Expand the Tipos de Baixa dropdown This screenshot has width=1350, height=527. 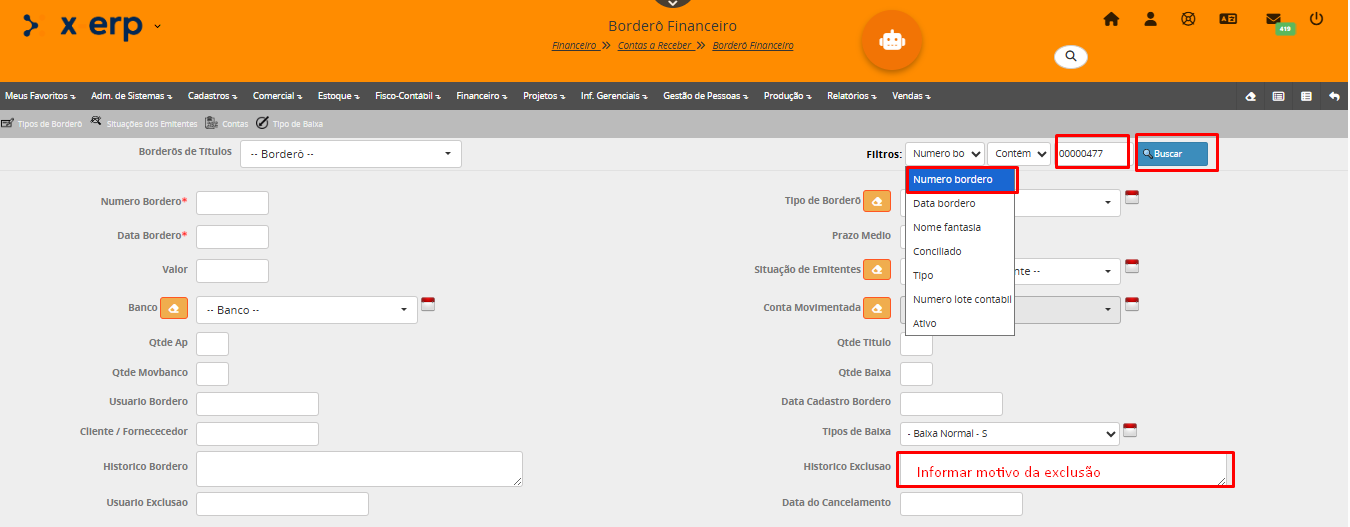pos(1010,434)
